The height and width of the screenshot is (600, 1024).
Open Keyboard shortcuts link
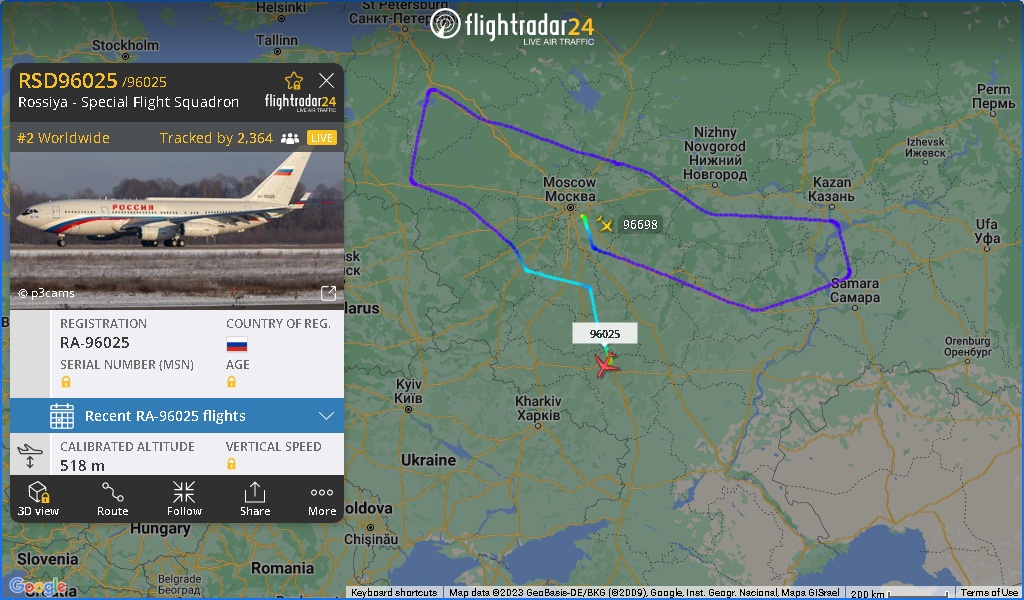(x=394, y=593)
